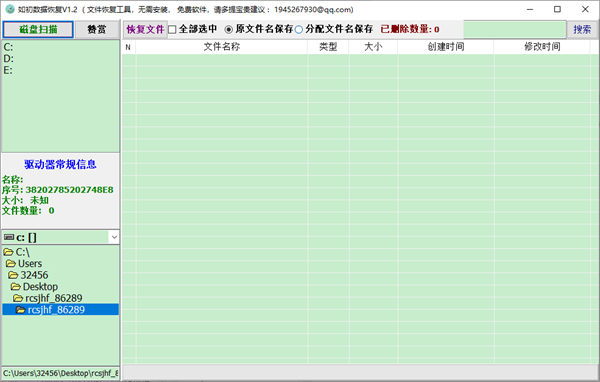Open the c: [] drive dropdown

point(114,237)
